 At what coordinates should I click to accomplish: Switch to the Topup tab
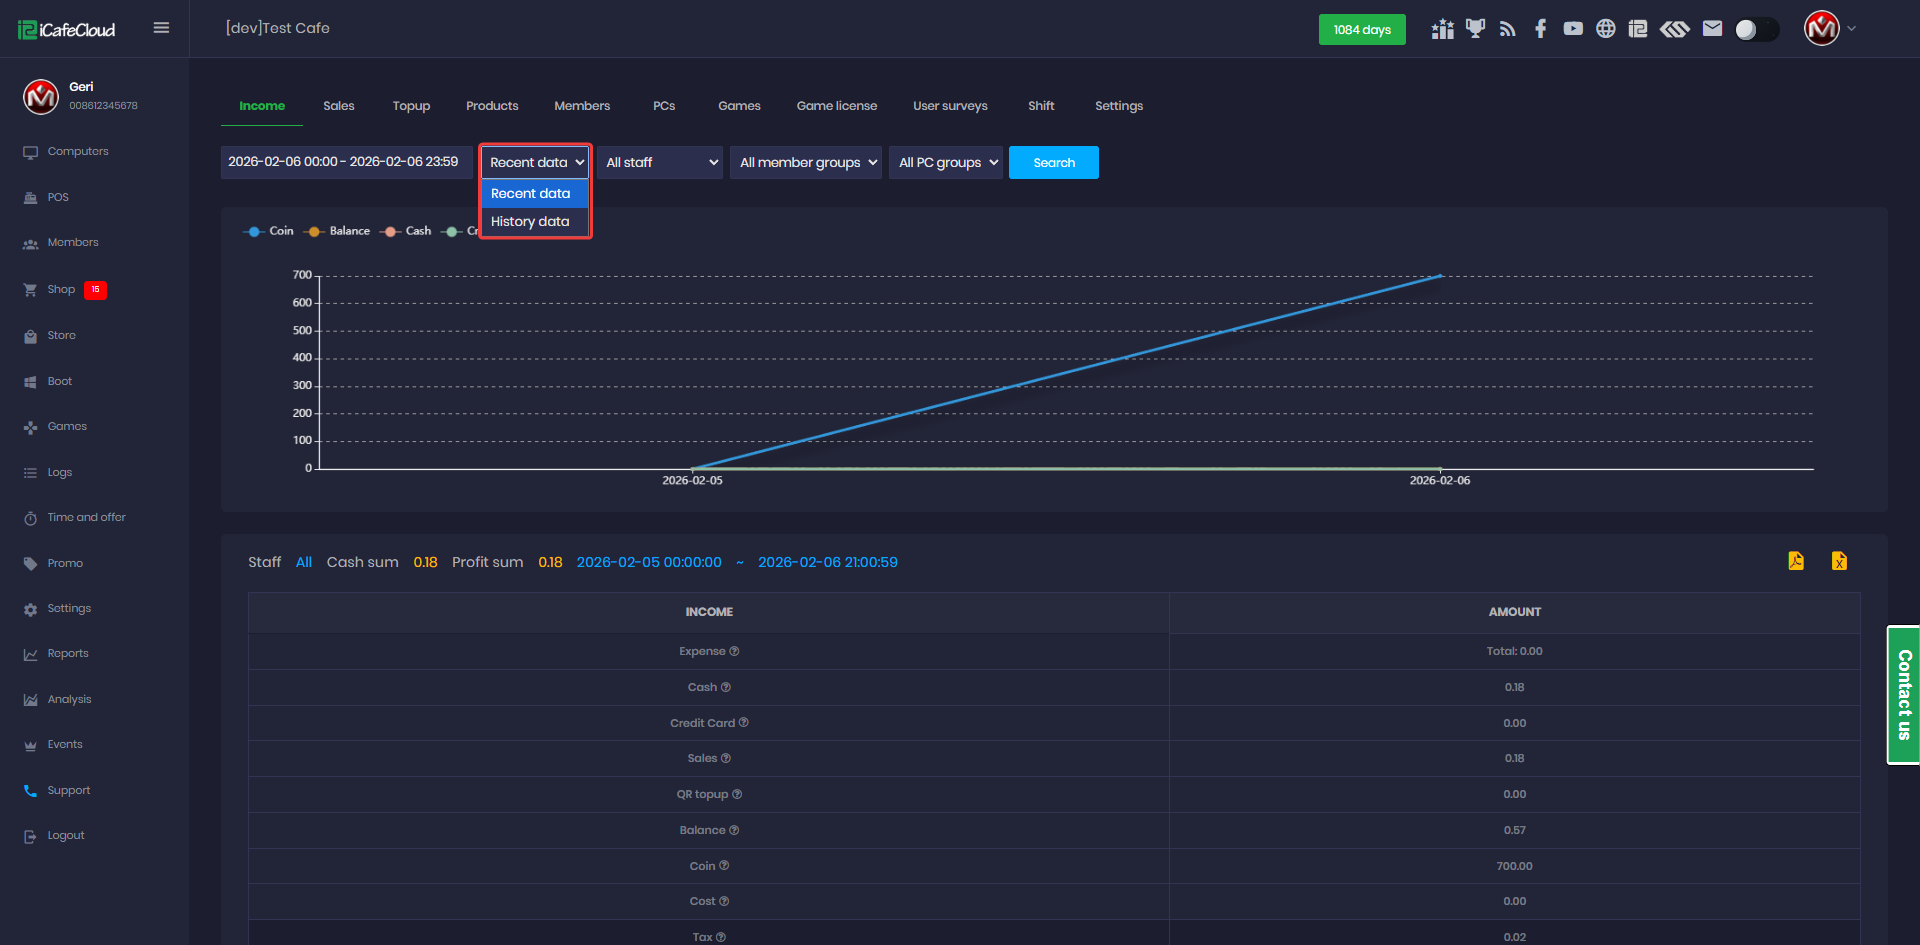pyautogui.click(x=411, y=106)
